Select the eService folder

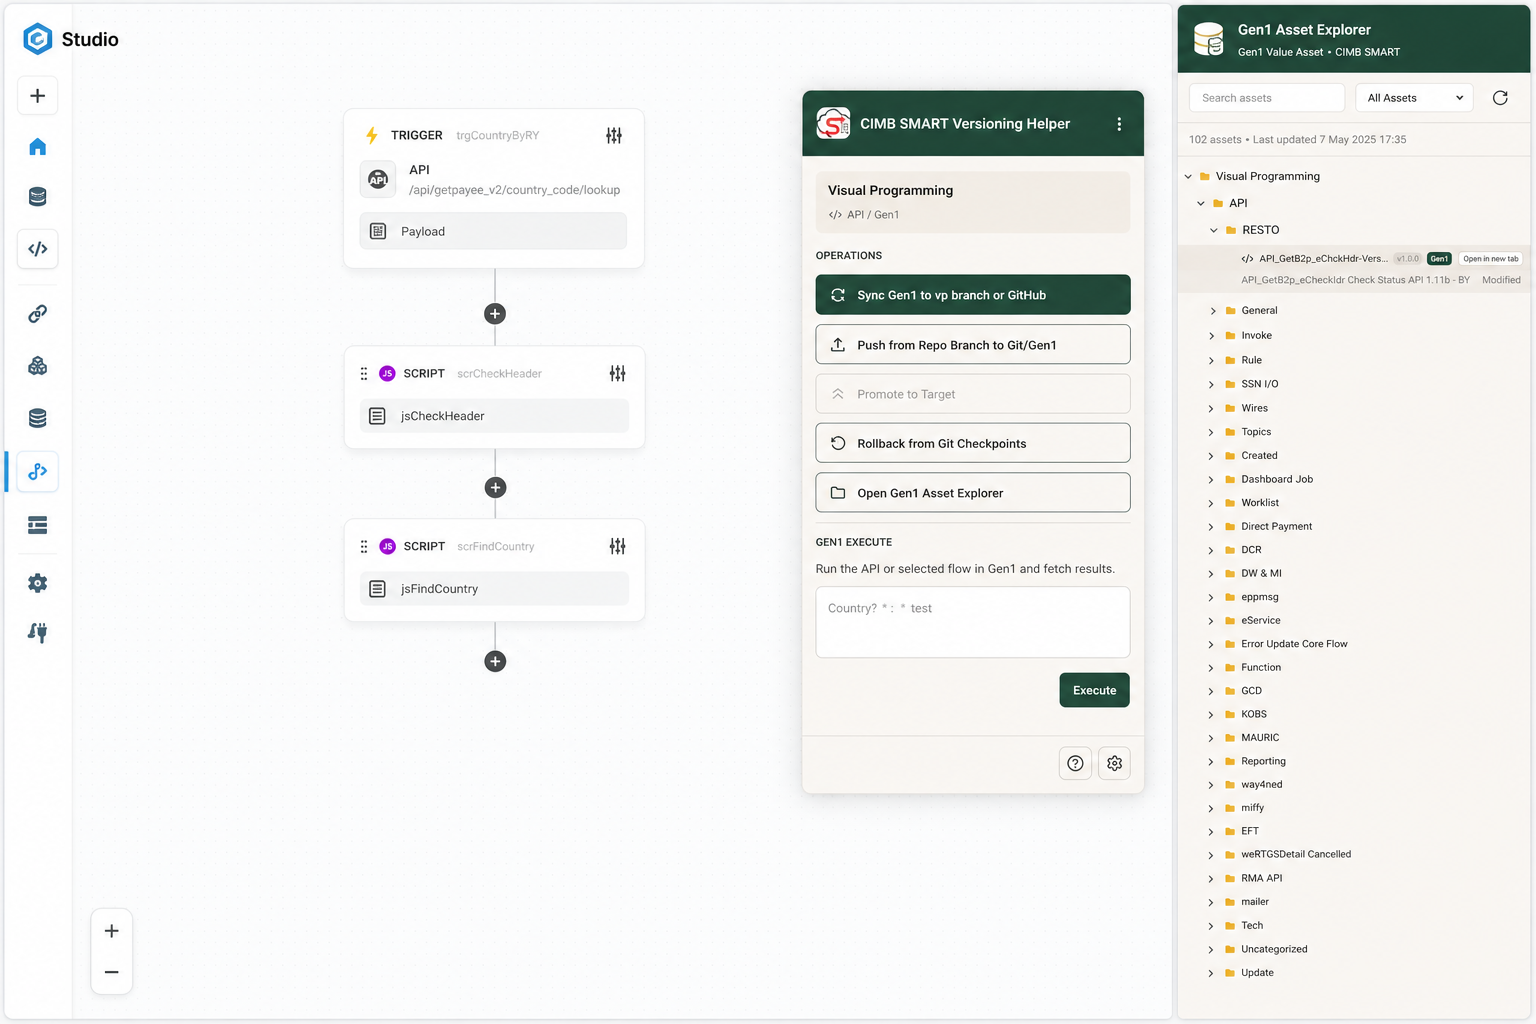coord(1260,620)
